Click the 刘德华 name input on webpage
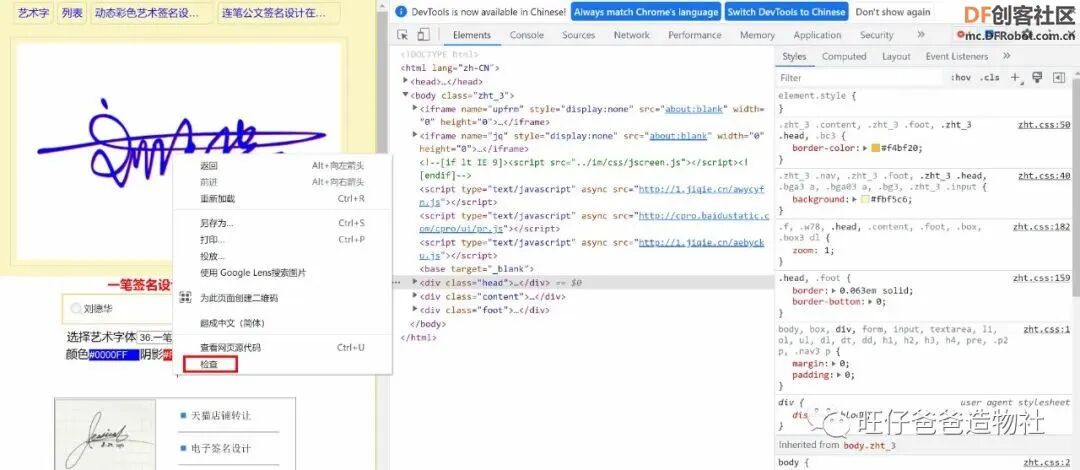Viewport: 1080px width, 470px height. point(117,309)
